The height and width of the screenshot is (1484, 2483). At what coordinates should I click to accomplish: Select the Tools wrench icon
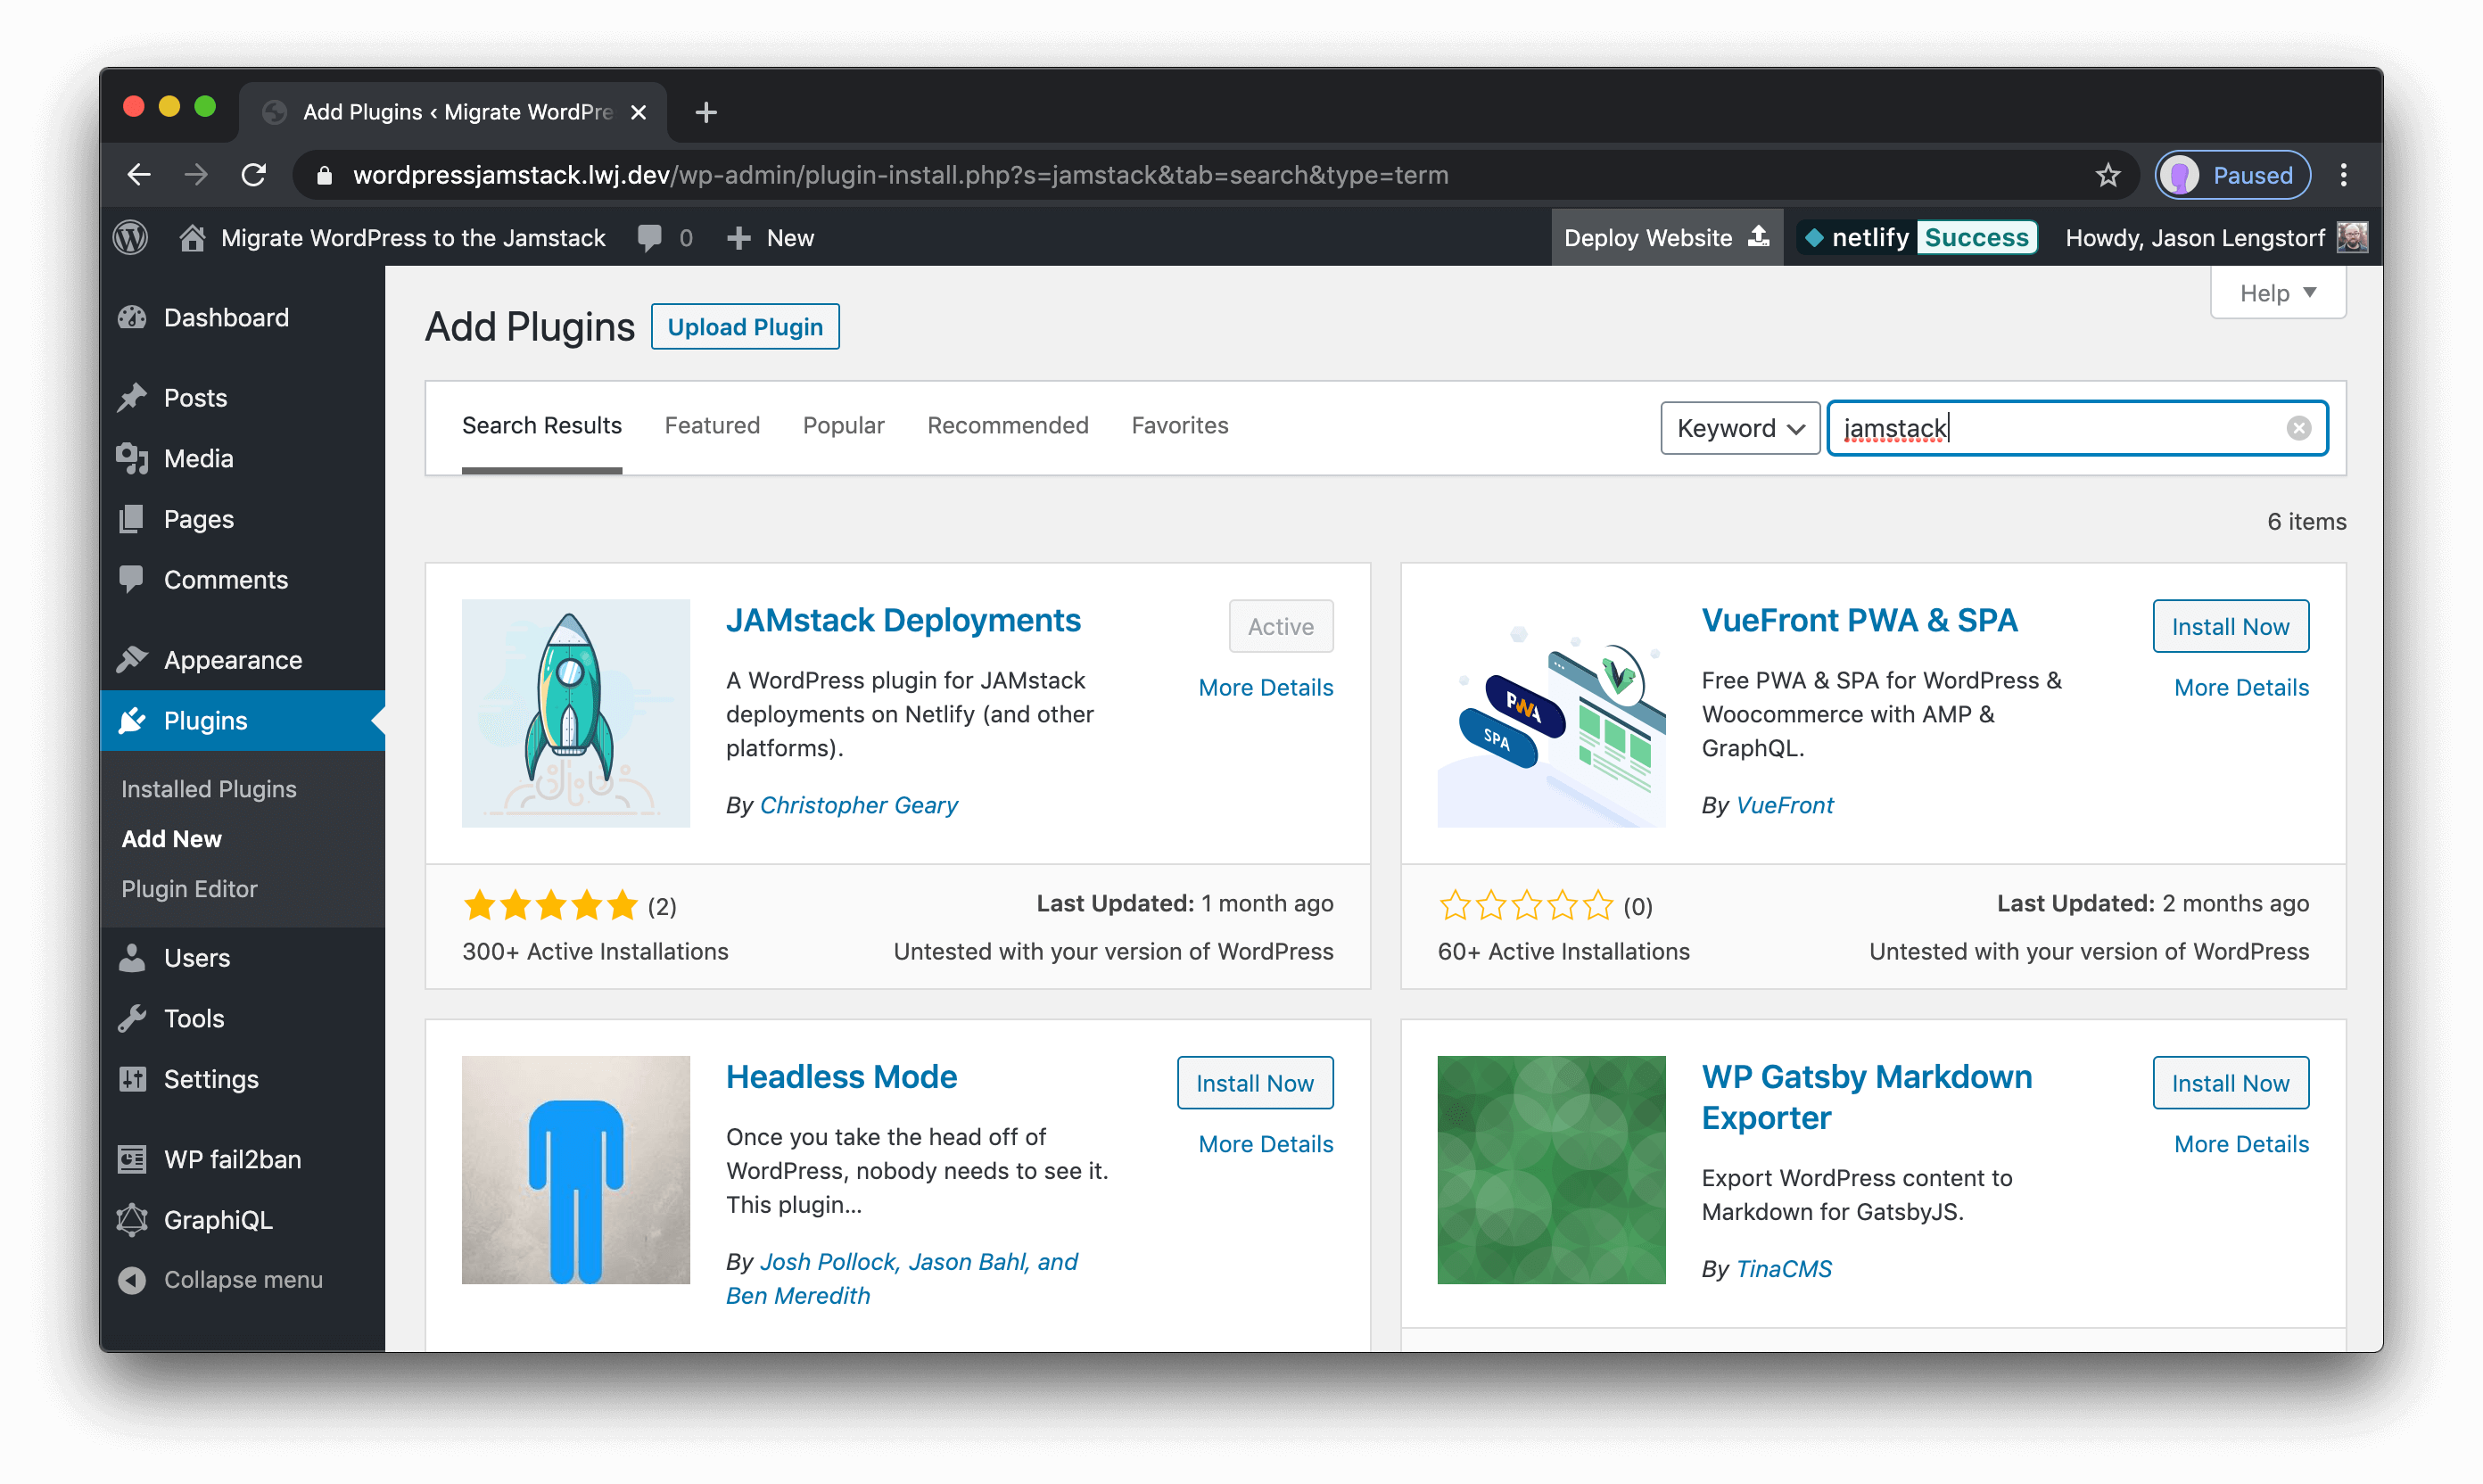133,1018
